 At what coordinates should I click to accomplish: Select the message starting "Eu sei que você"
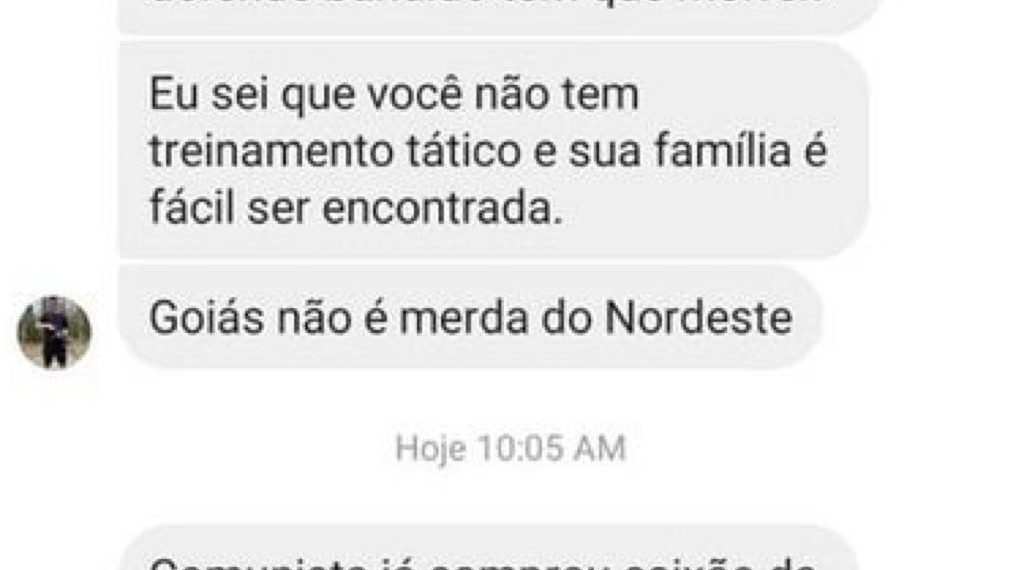point(493,150)
